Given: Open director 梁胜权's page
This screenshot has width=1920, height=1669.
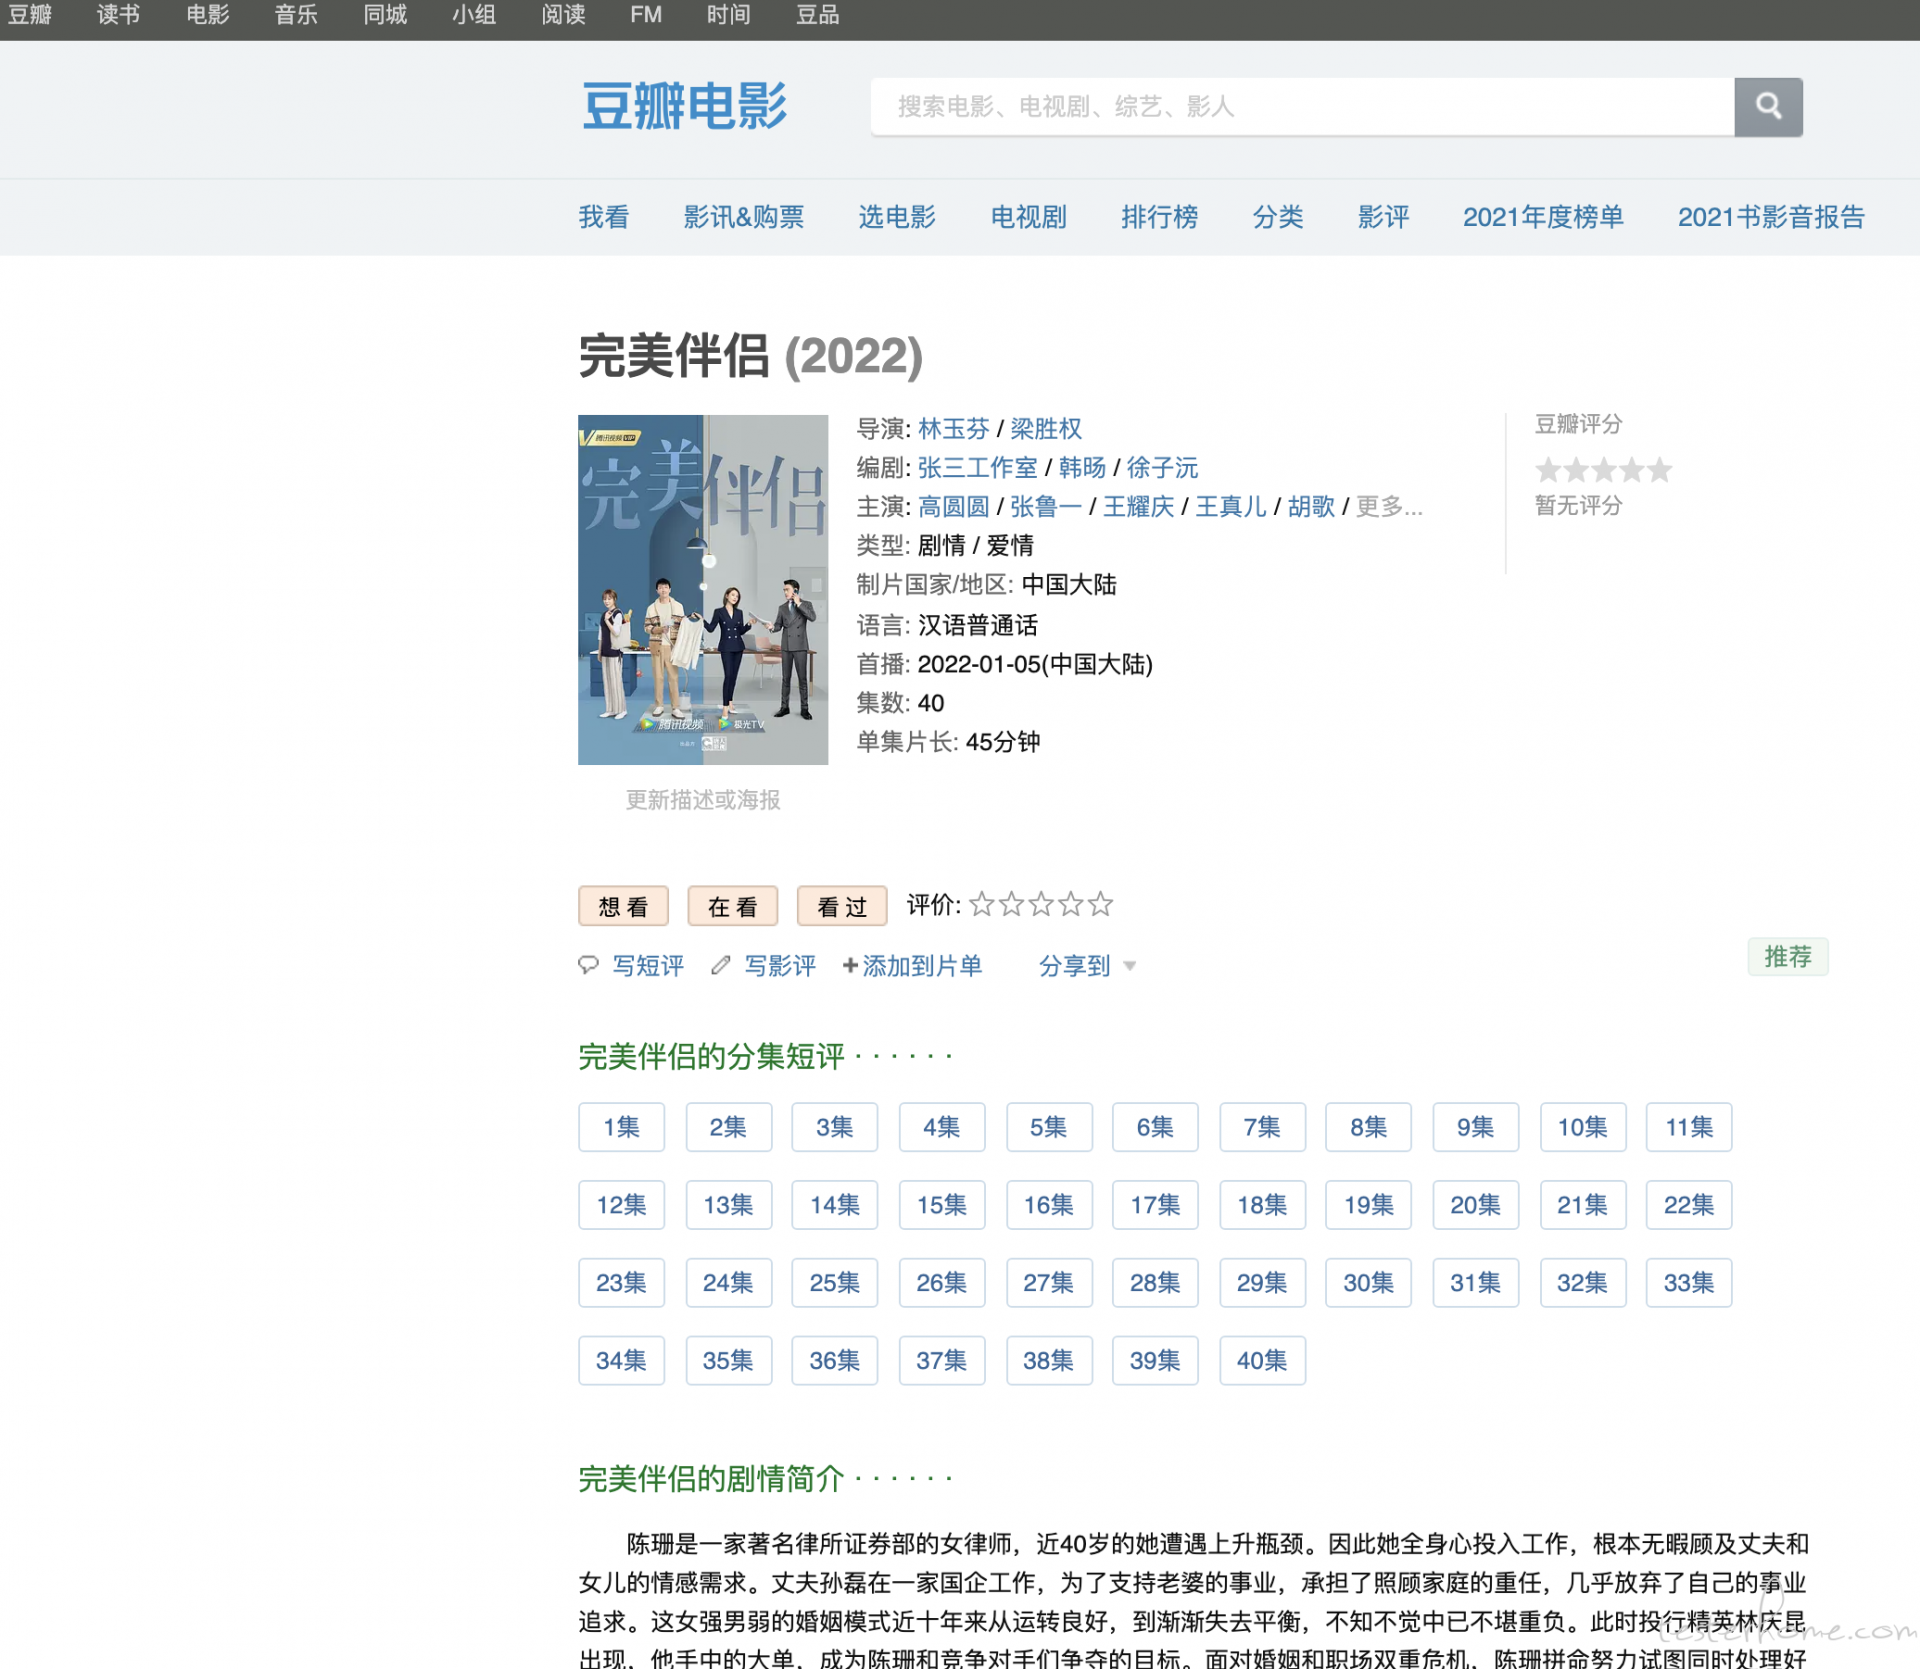Looking at the screenshot, I should point(1046,429).
